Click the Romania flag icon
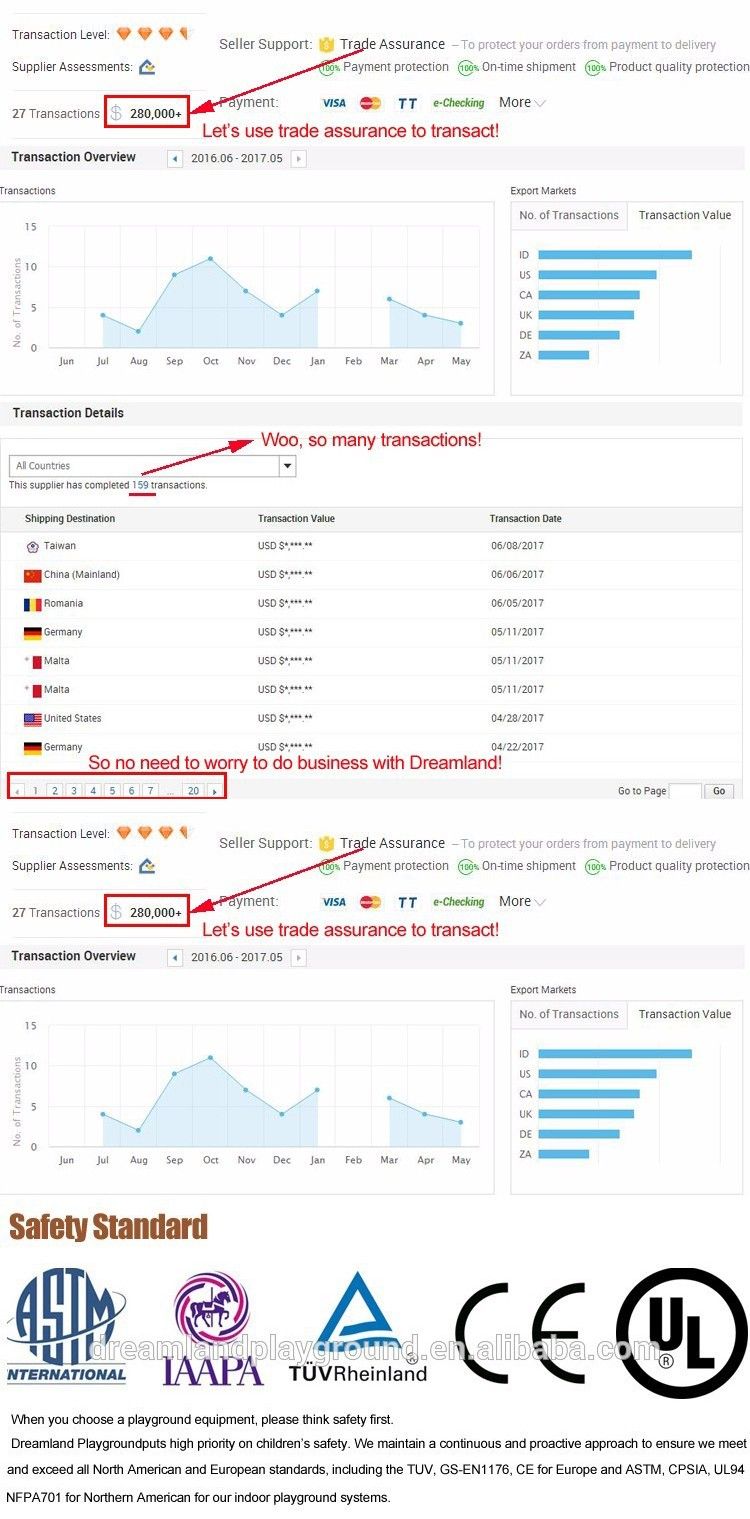The width and height of the screenshot is (750, 1519). pyautogui.click(x=32, y=604)
